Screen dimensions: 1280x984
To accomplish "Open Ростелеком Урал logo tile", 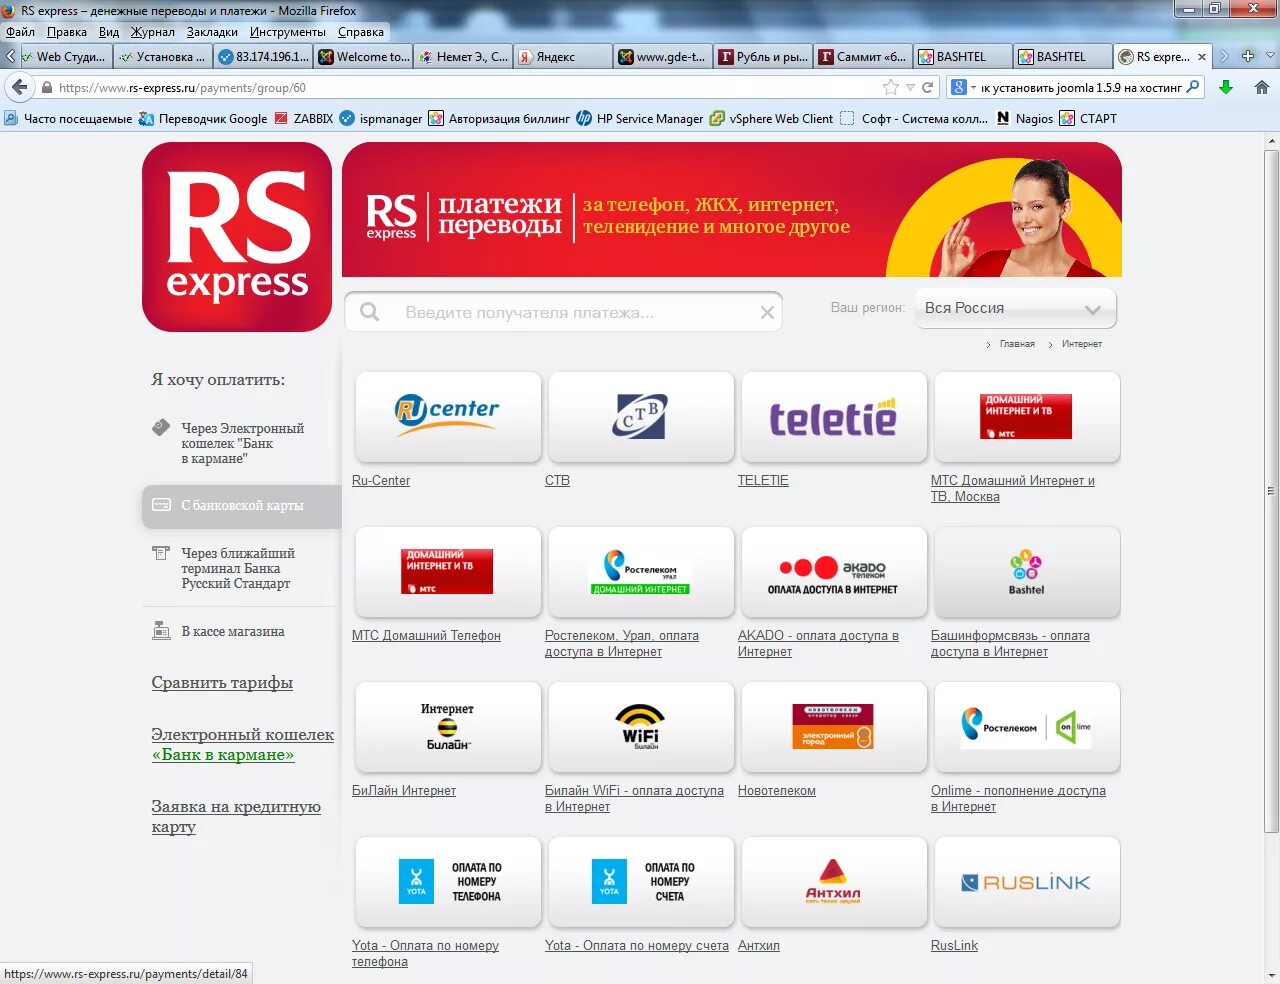I will coord(641,572).
